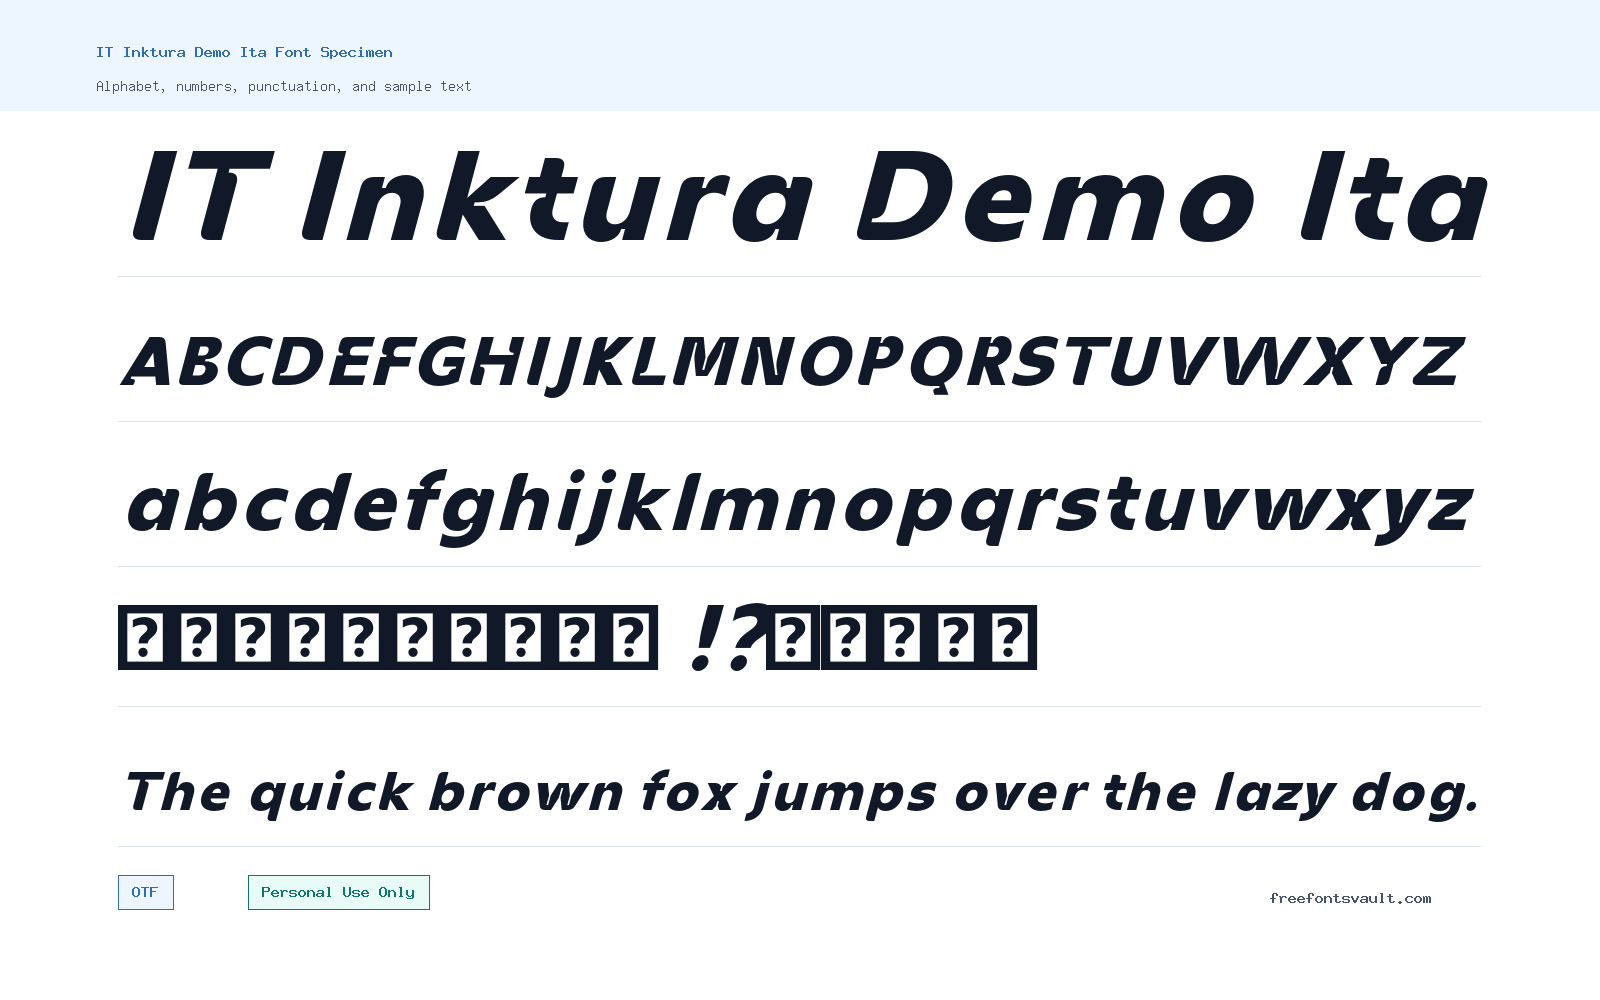Open the freefontsvault.com link

pos(1350,898)
